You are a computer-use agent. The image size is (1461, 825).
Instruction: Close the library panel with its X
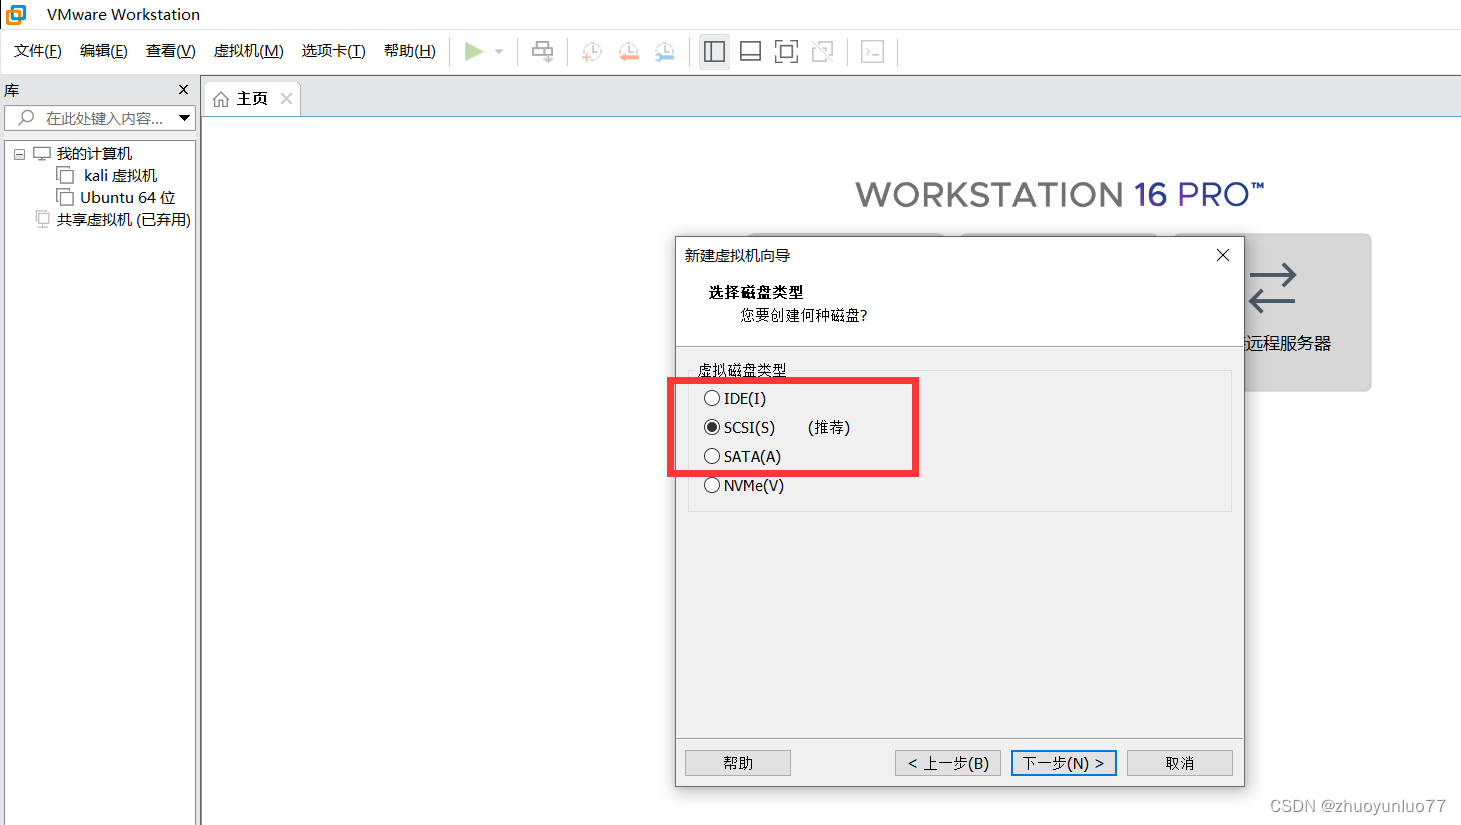coord(183,90)
